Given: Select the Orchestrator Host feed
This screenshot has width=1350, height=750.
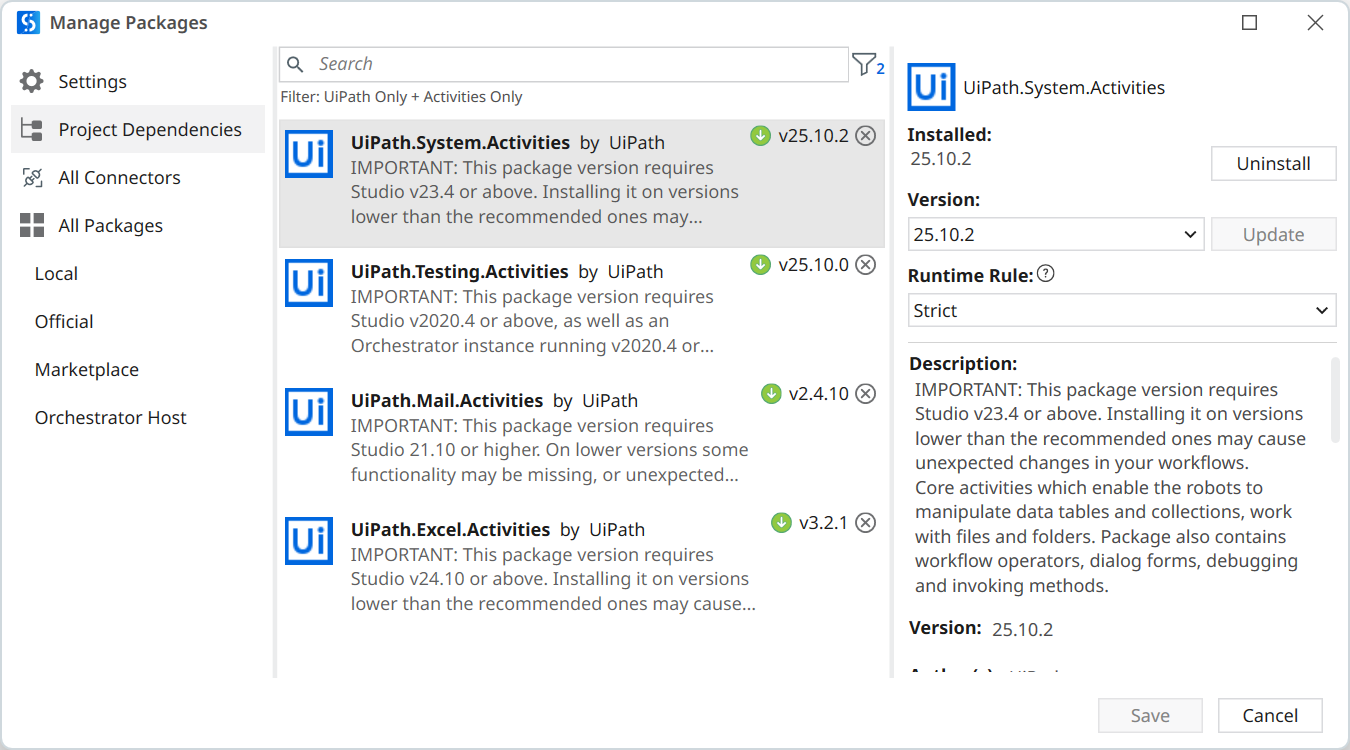Looking at the screenshot, I should click(x=111, y=418).
